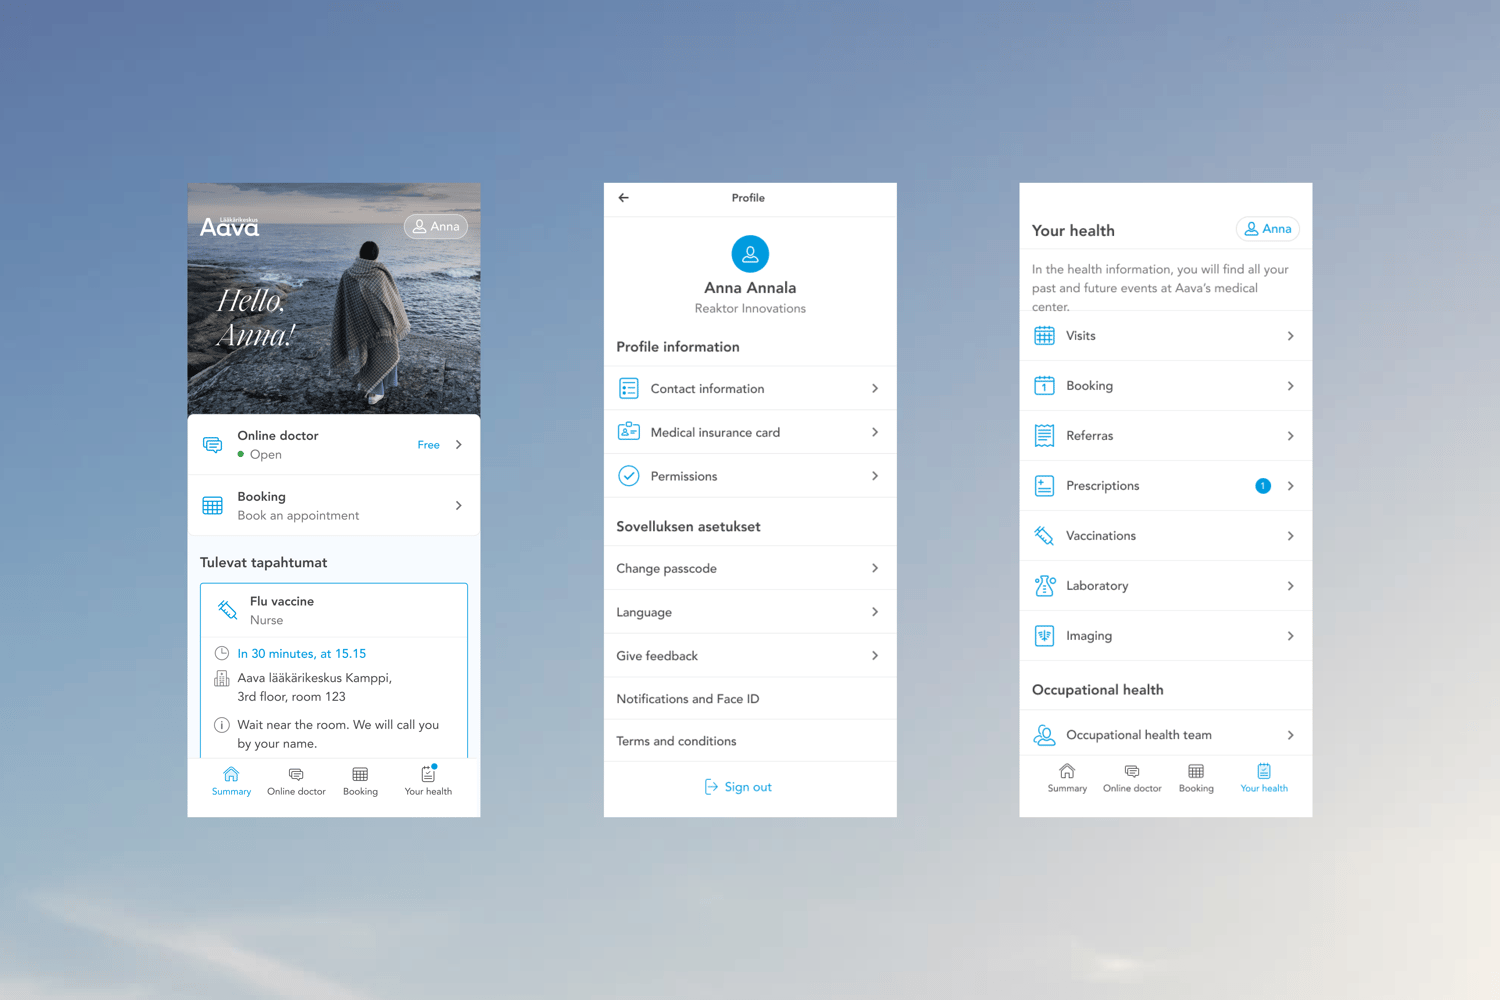Open the back arrow on Profile screen
Image resolution: width=1500 pixels, height=1000 pixels.
(x=623, y=198)
